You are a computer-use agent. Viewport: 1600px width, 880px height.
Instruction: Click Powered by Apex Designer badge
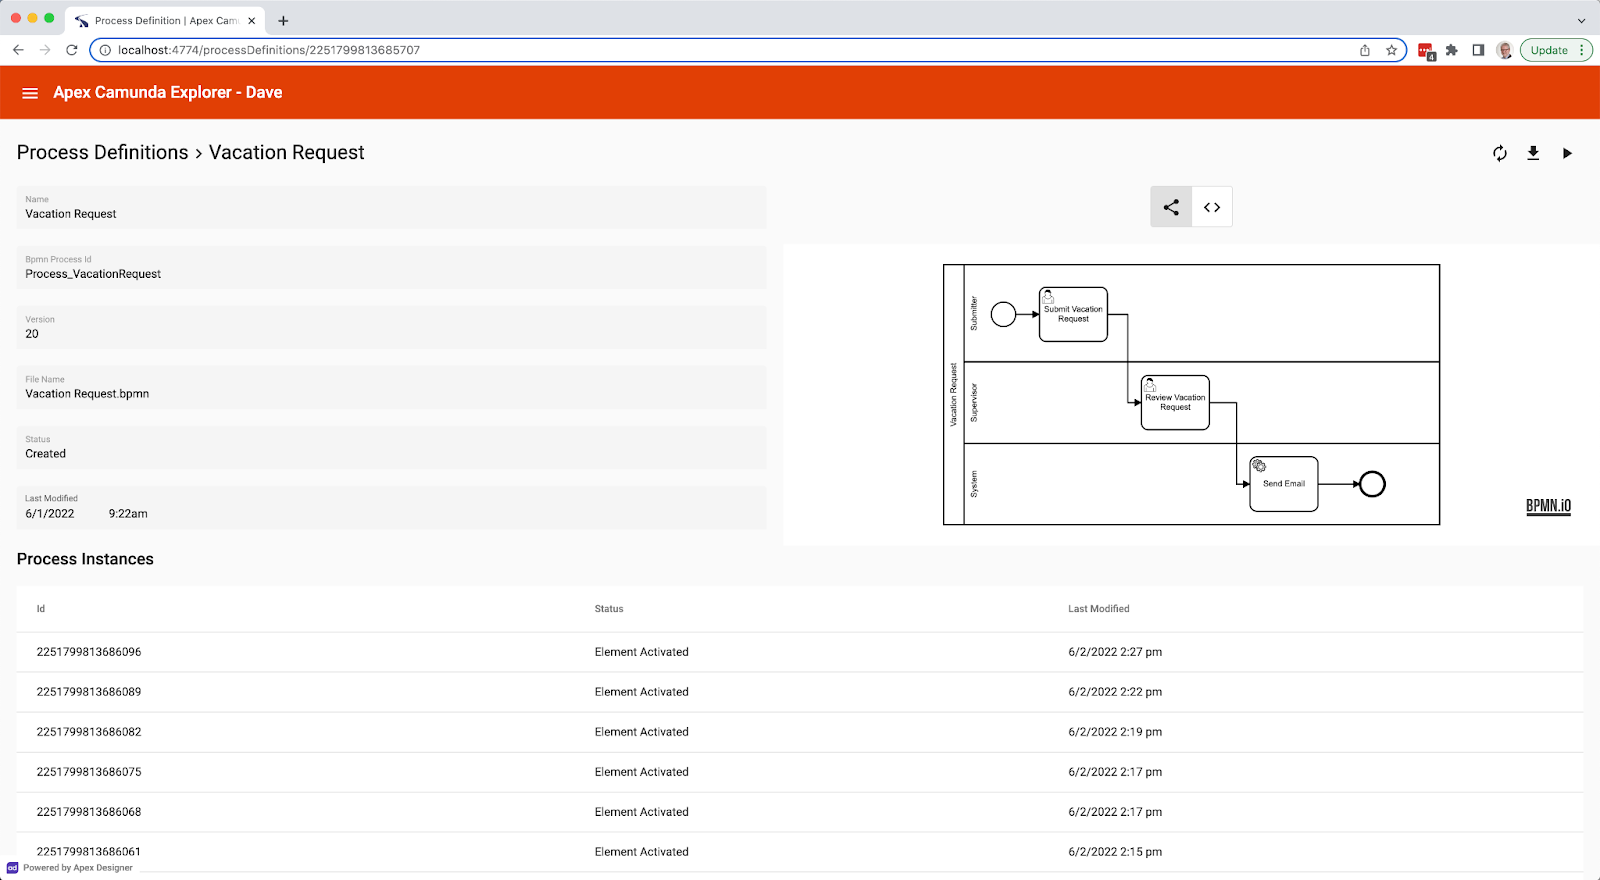[70, 868]
